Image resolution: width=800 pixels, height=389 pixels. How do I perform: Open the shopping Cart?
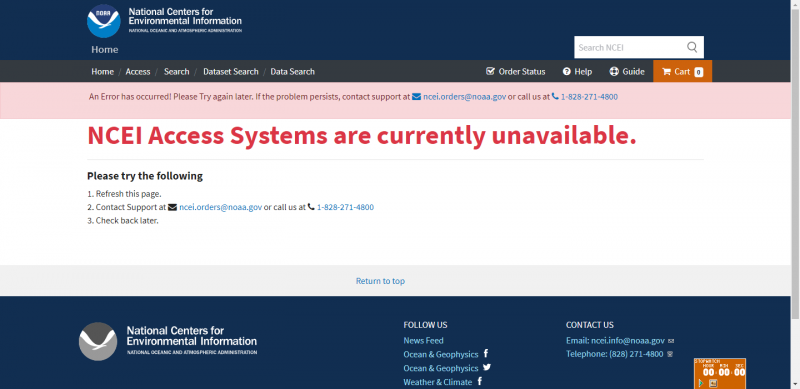(x=682, y=71)
